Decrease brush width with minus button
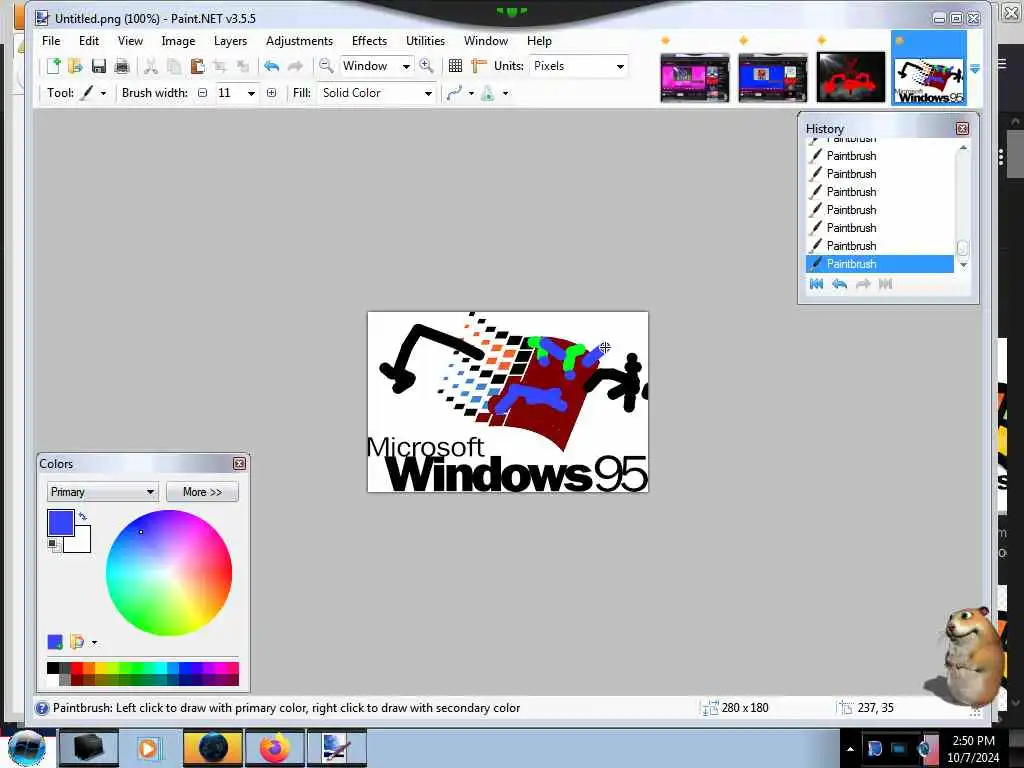This screenshot has width=1024, height=768. 202,93
